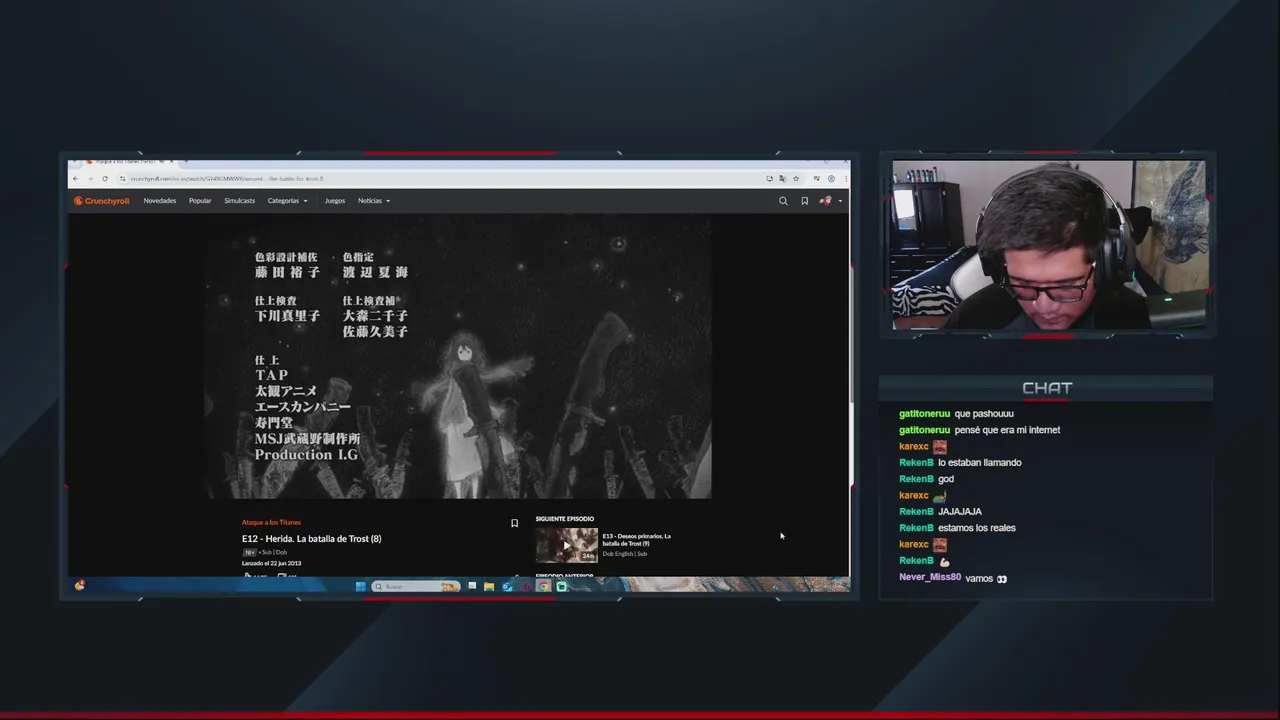Open the Novedades menu item
1280x720 pixels.
coord(159,201)
